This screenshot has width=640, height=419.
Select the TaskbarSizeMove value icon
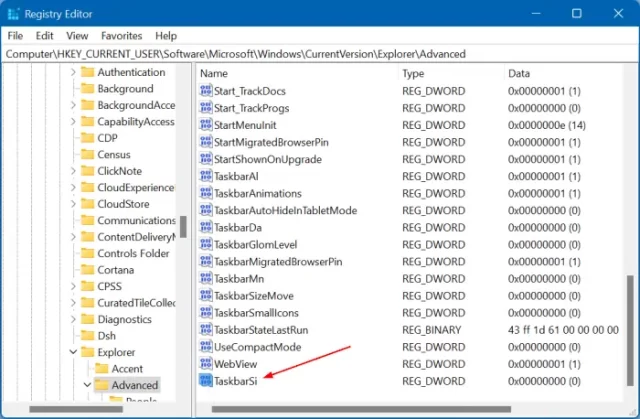[x=206, y=295]
